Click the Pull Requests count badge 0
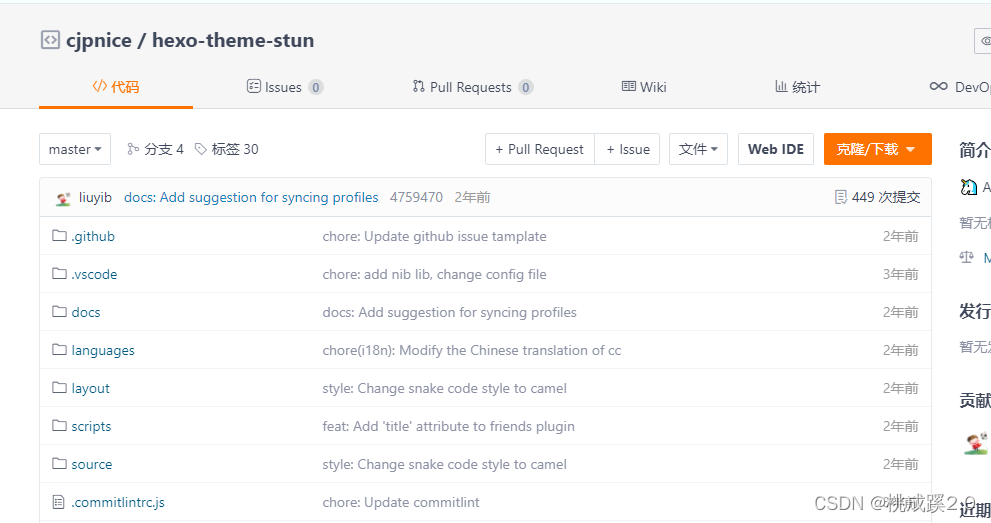 526,87
